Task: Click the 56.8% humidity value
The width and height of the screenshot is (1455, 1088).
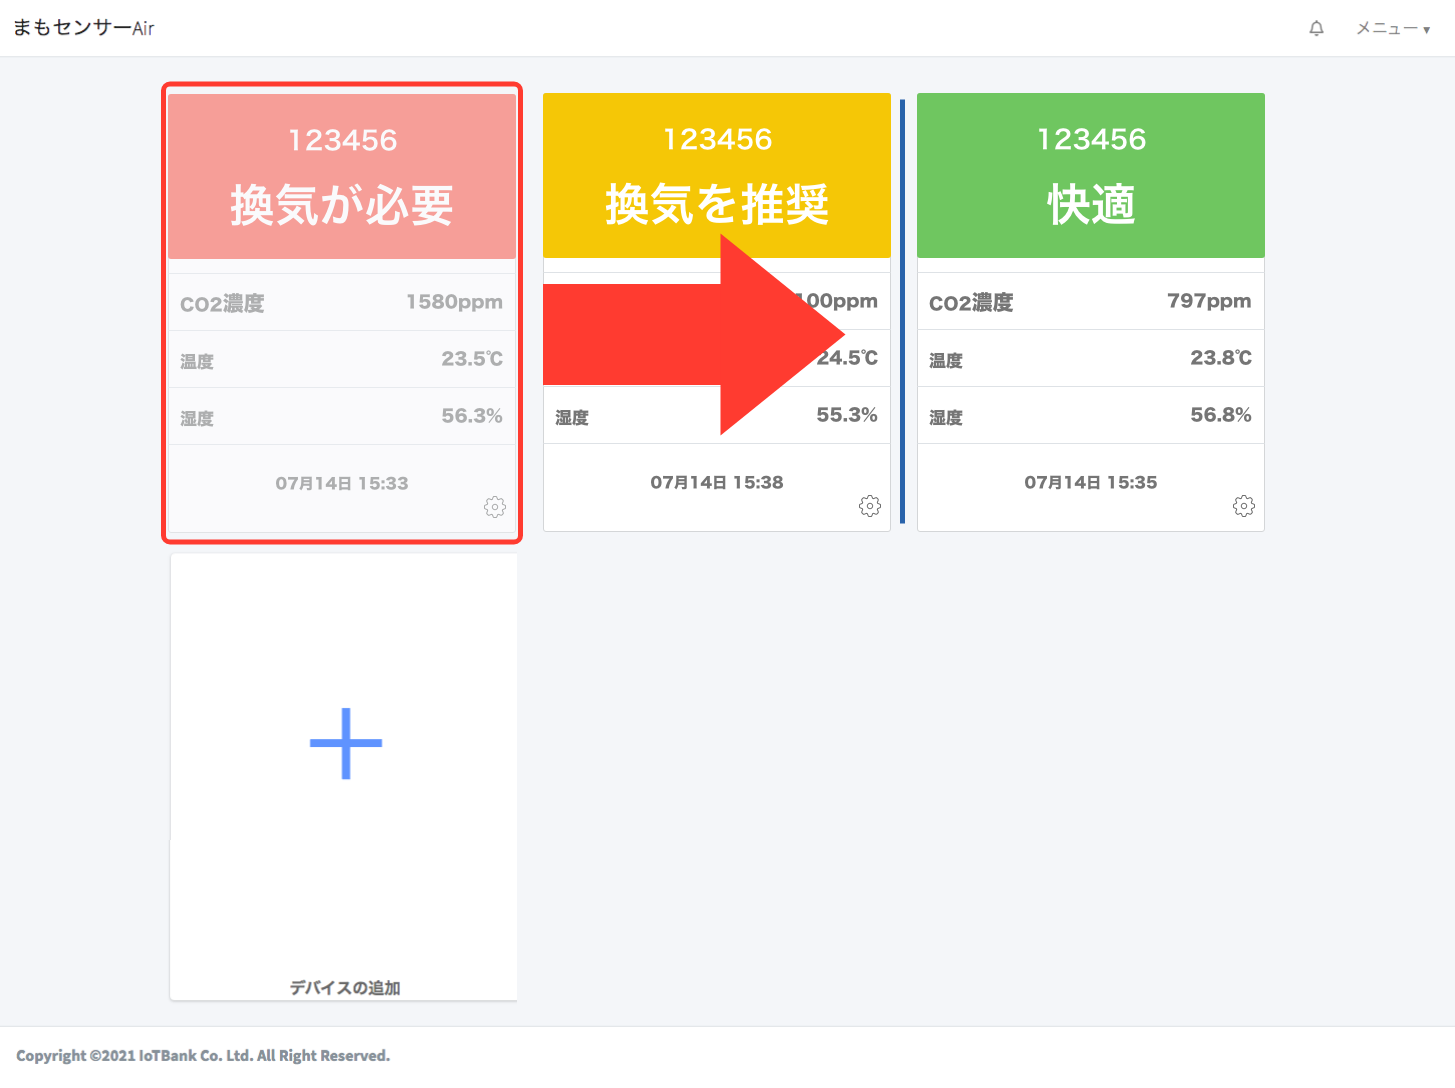Action: [x=1221, y=415]
